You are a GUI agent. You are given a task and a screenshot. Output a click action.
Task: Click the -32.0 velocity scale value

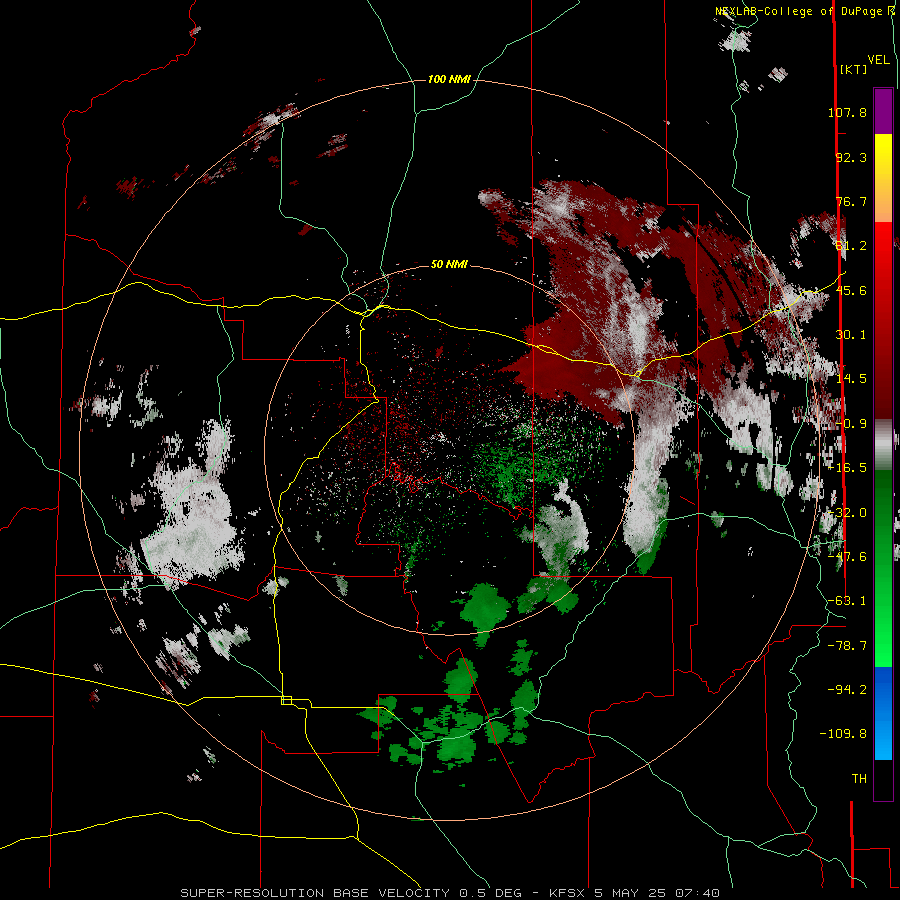[x=847, y=513]
